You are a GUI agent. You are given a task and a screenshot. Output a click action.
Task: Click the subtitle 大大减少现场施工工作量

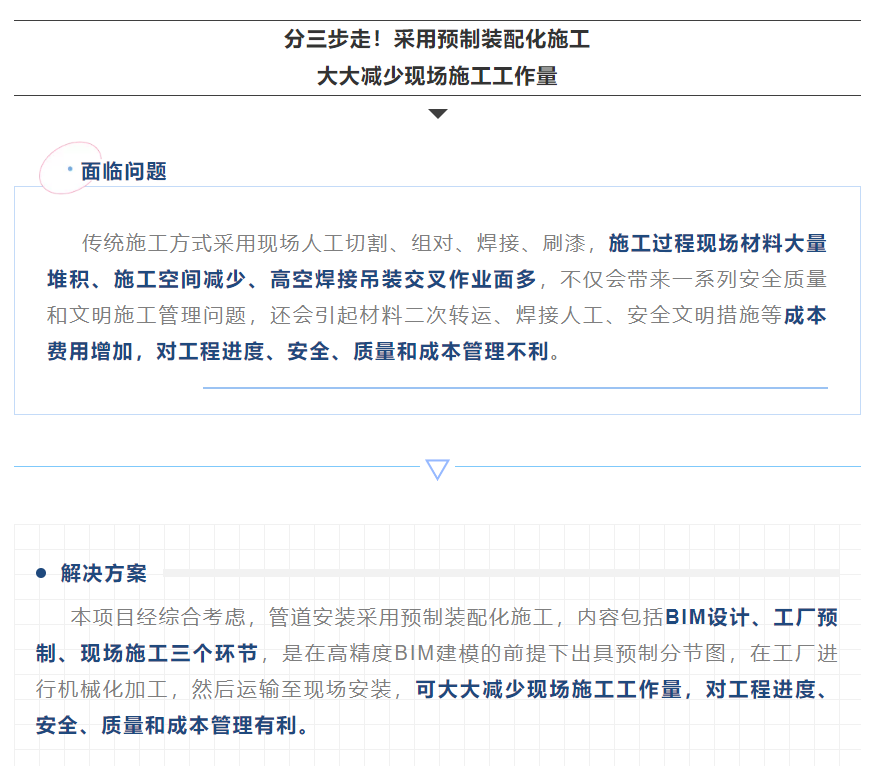[x=437, y=77]
